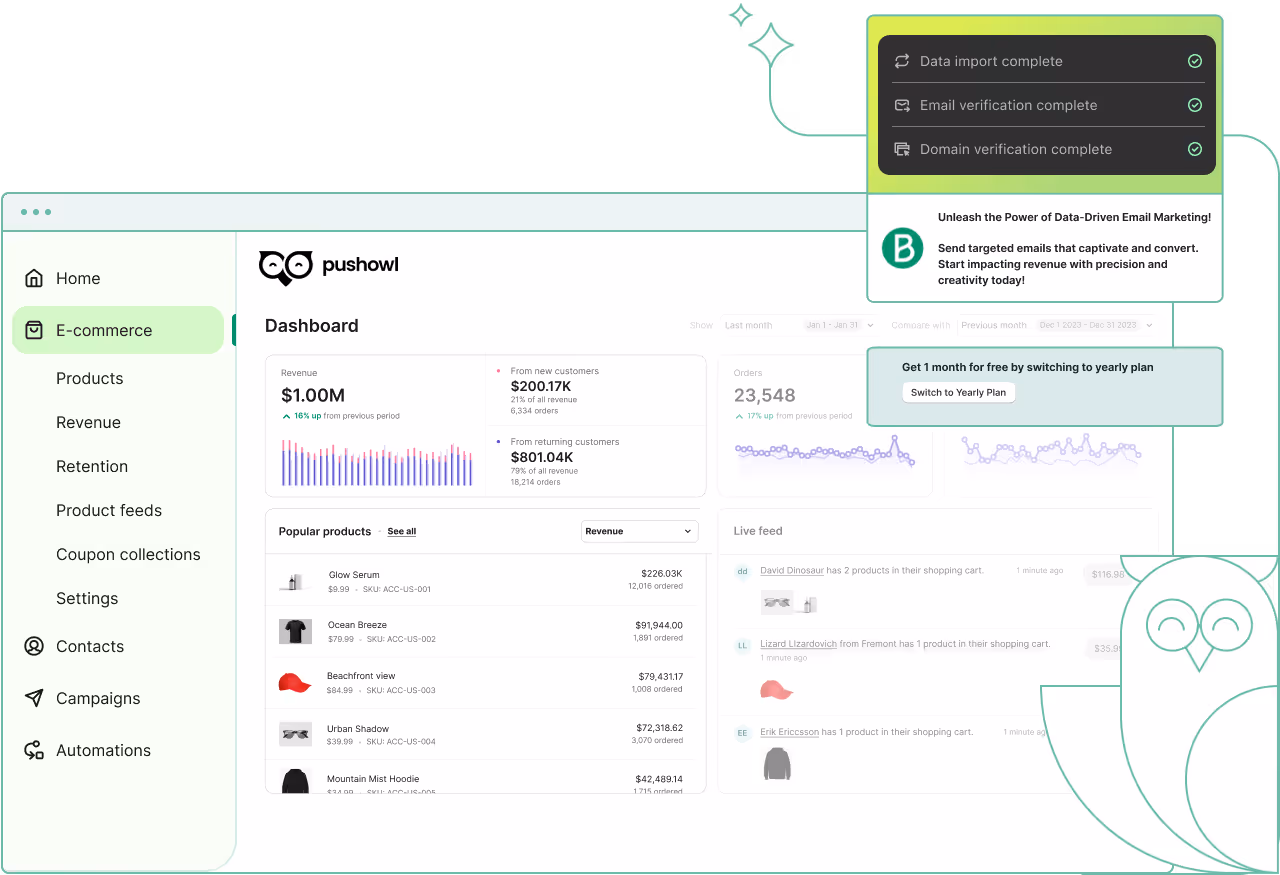
Task: Click $200.17K from new customers
Action: pos(541,386)
